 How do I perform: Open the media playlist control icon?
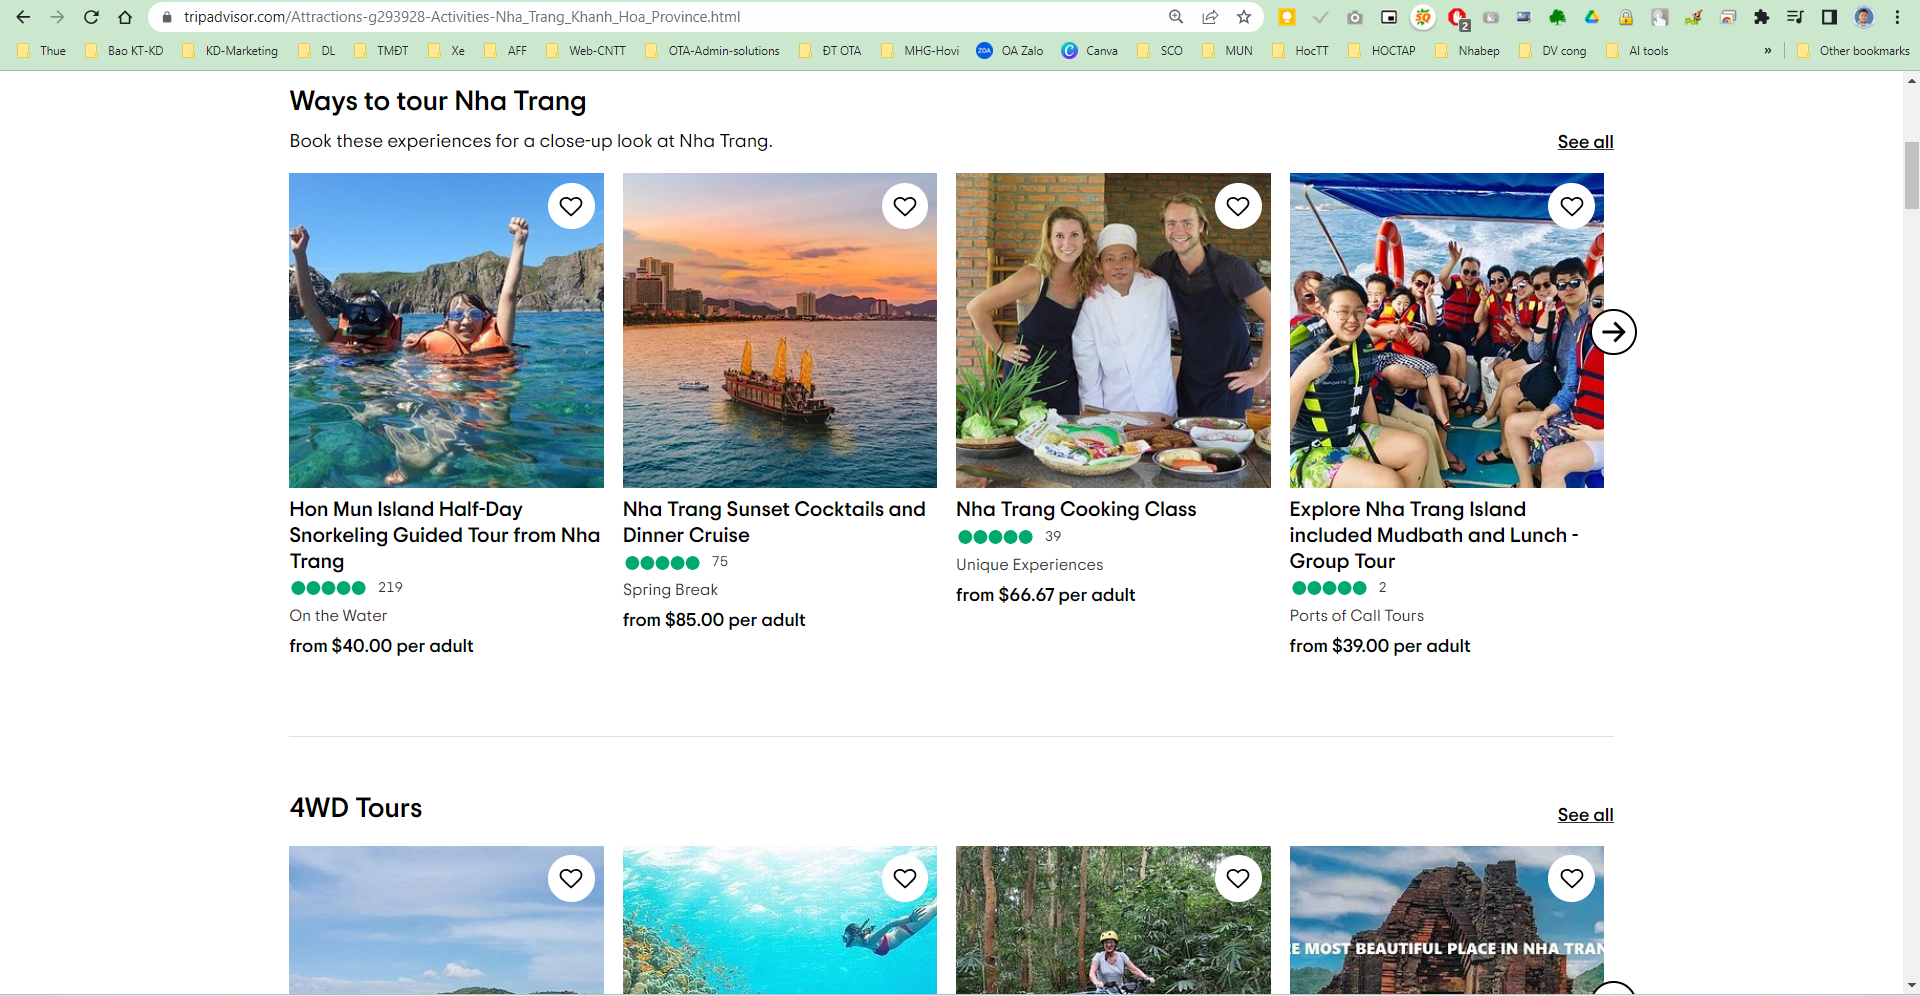[x=1795, y=17]
